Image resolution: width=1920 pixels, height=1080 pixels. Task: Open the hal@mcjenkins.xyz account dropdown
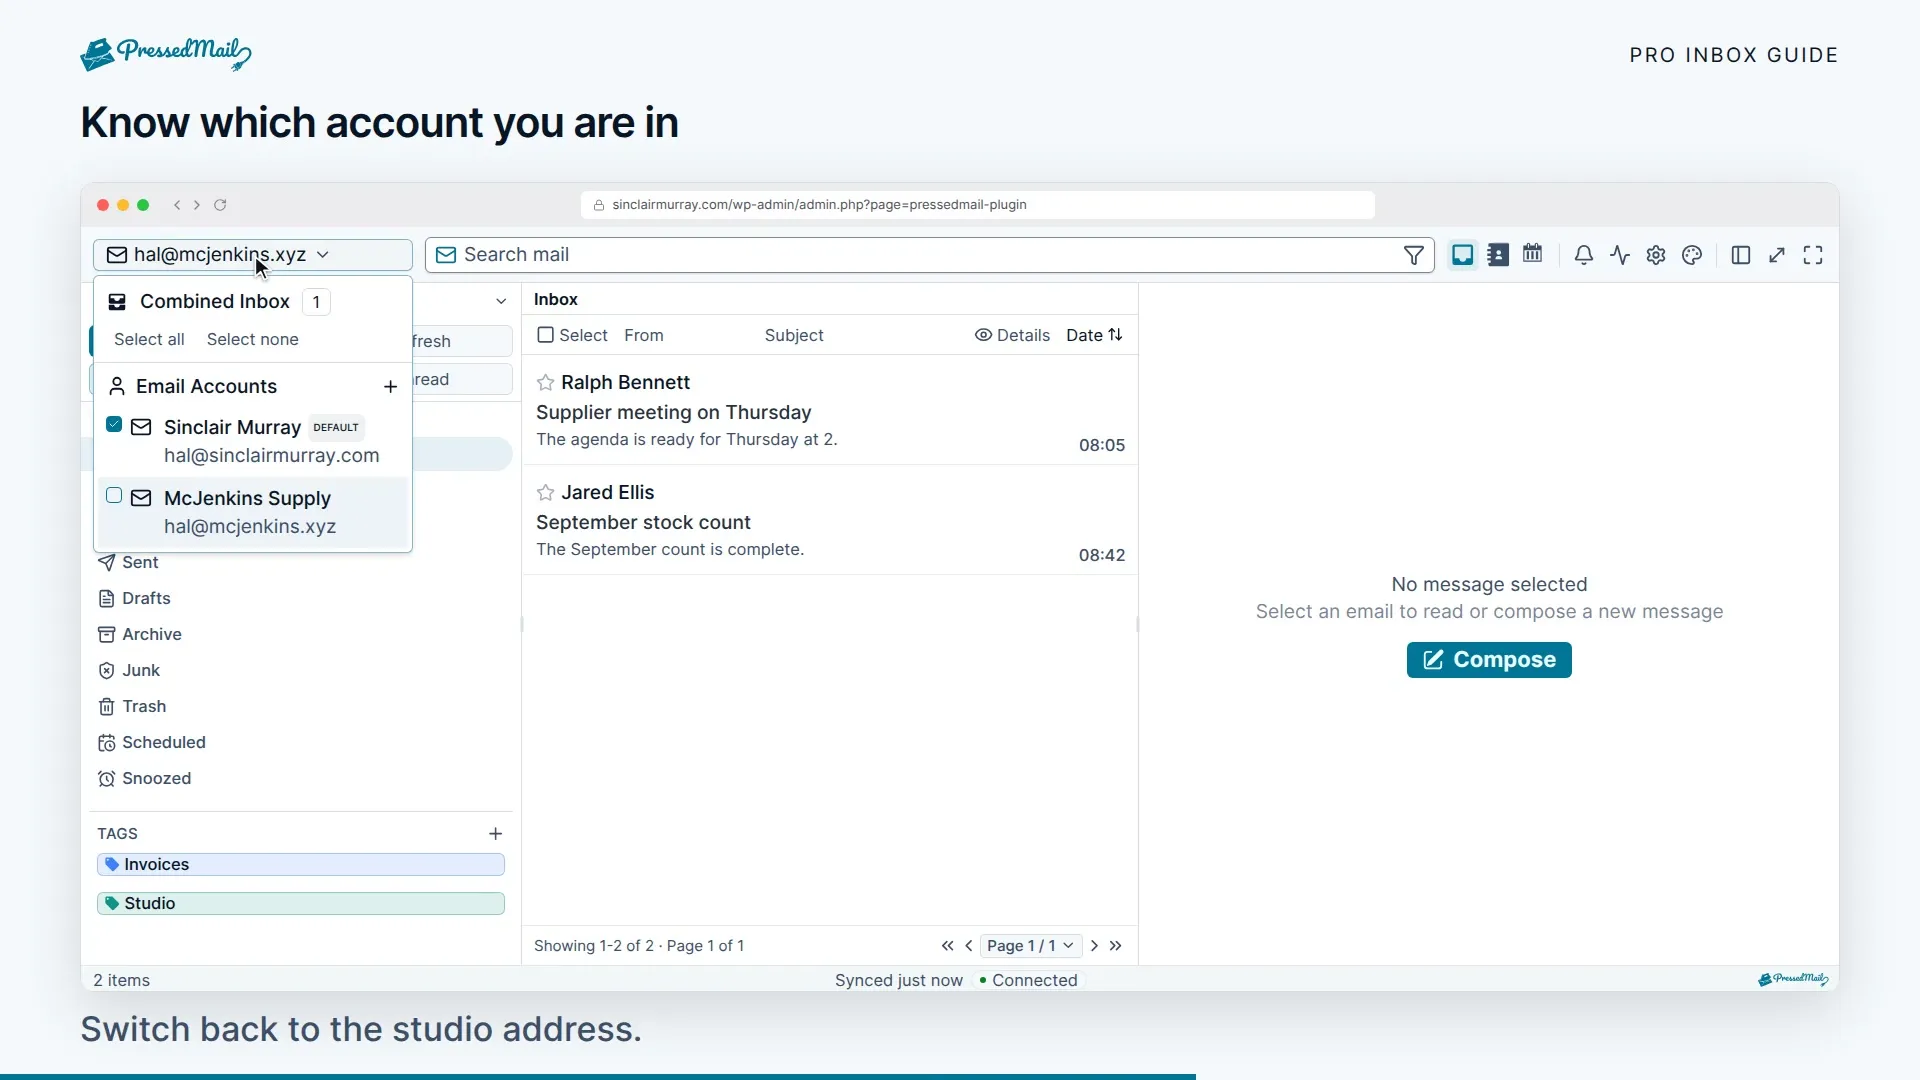(252, 255)
